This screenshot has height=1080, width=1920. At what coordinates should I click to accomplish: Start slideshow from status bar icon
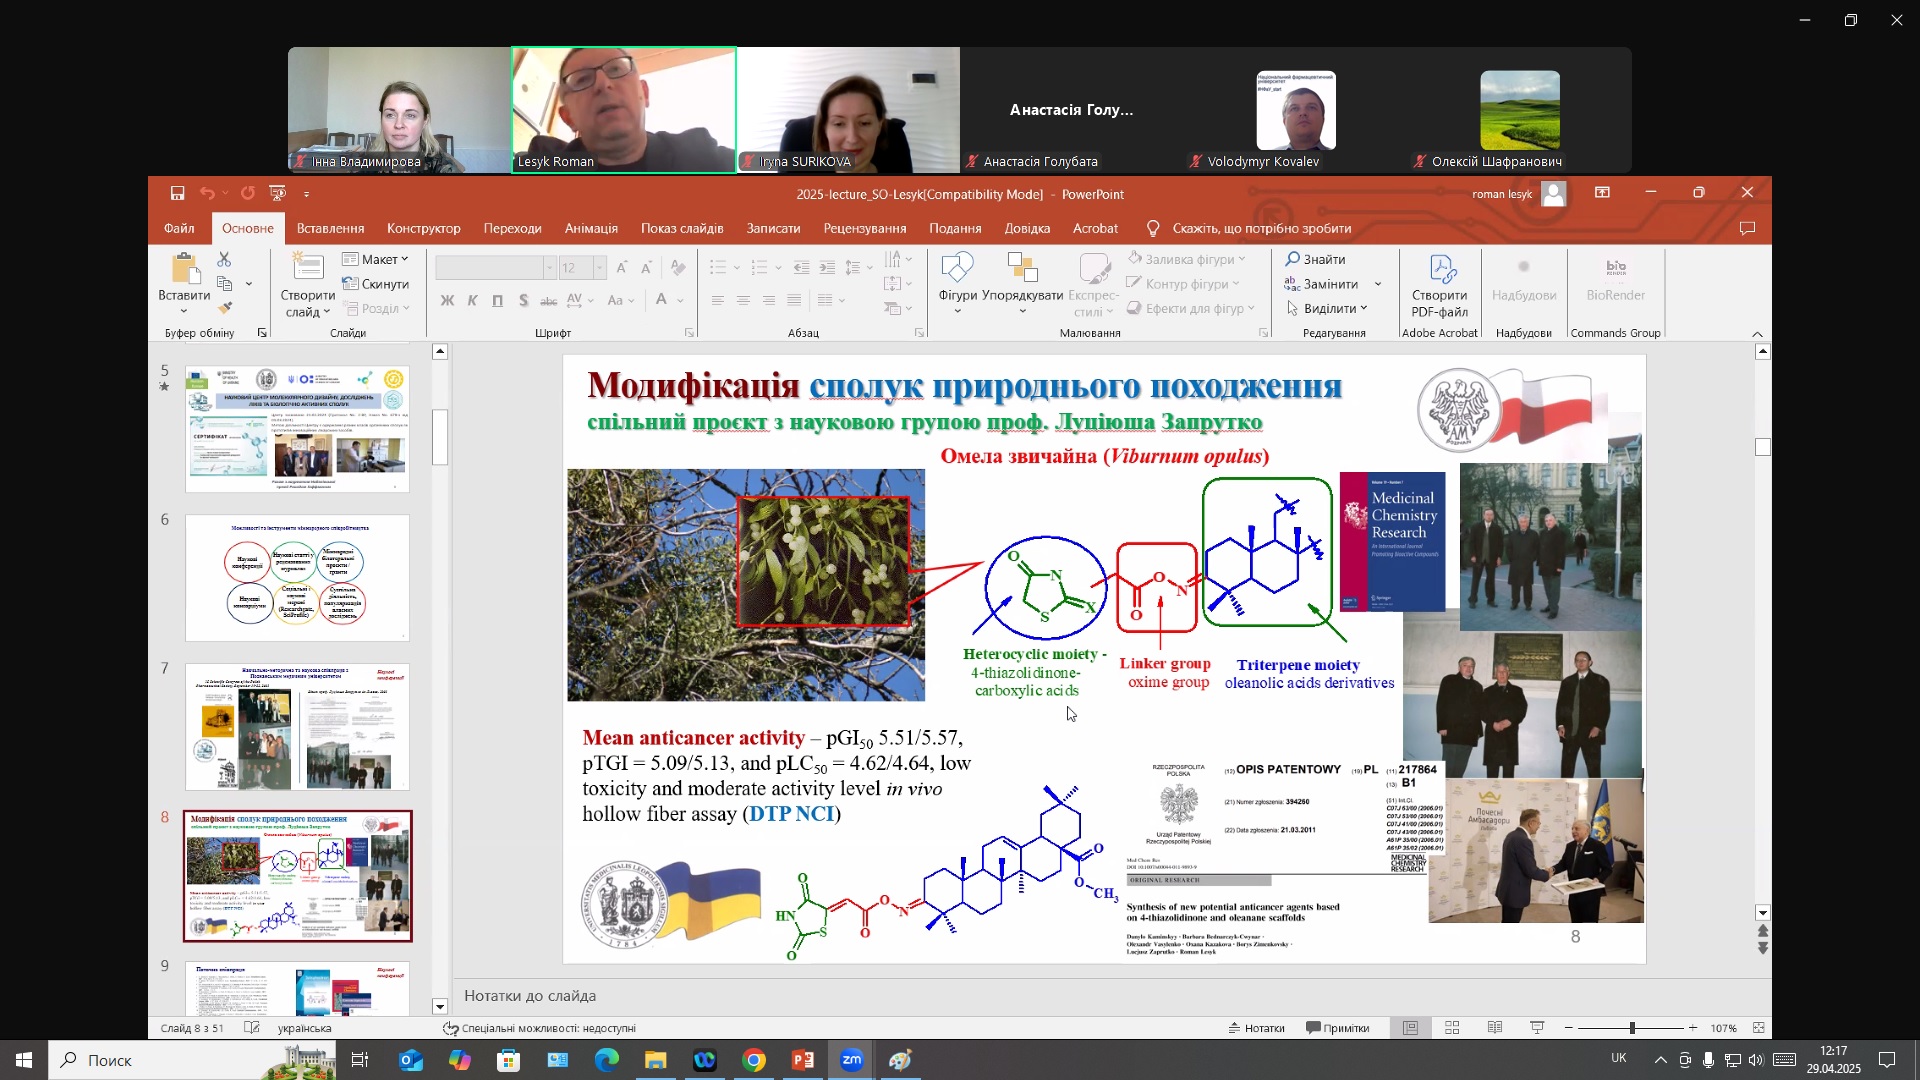(1537, 1028)
